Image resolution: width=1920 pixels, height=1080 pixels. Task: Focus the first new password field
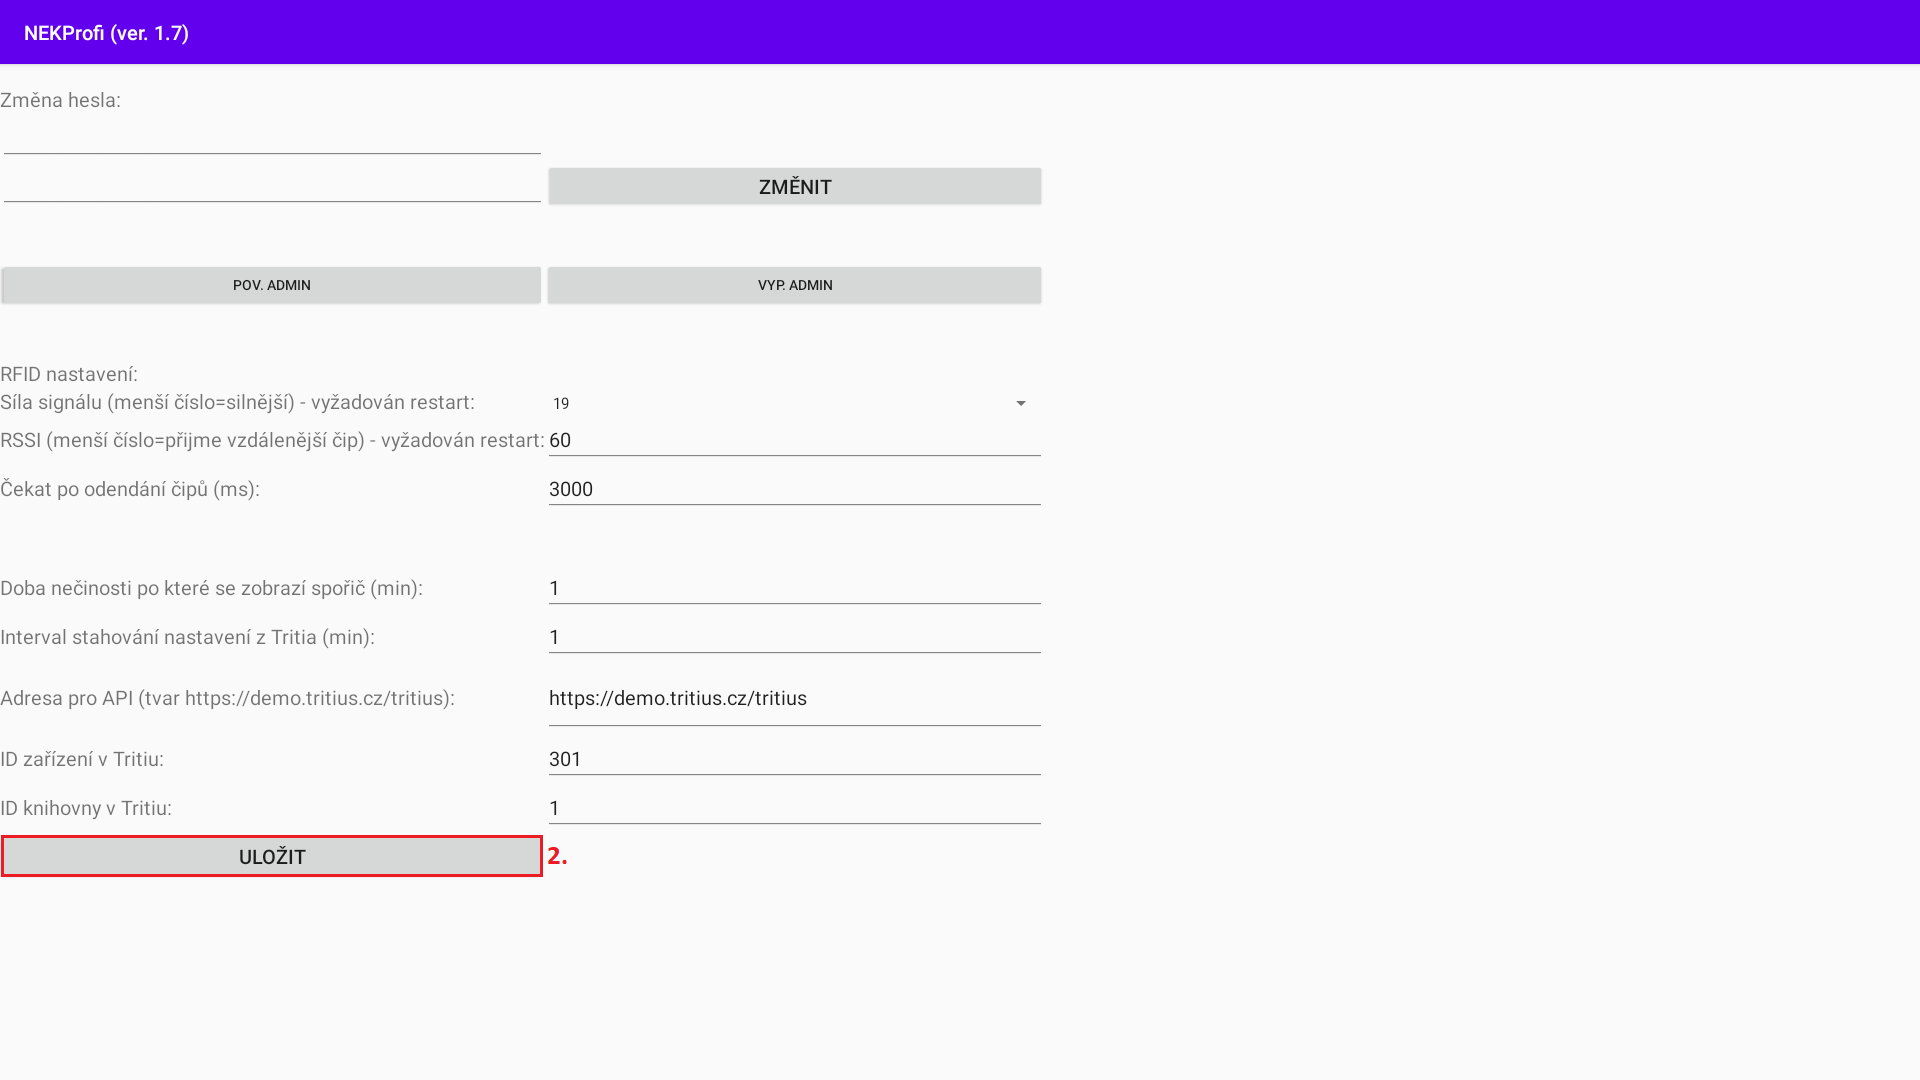tap(271, 139)
